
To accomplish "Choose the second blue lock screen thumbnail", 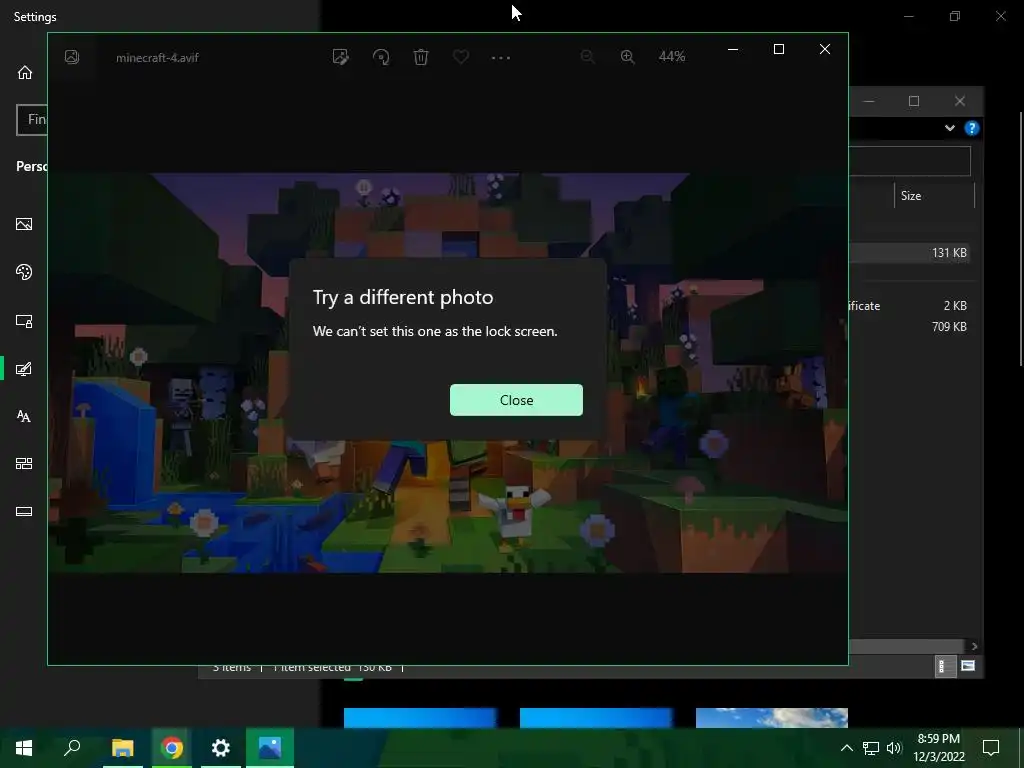I will [596, 717].
